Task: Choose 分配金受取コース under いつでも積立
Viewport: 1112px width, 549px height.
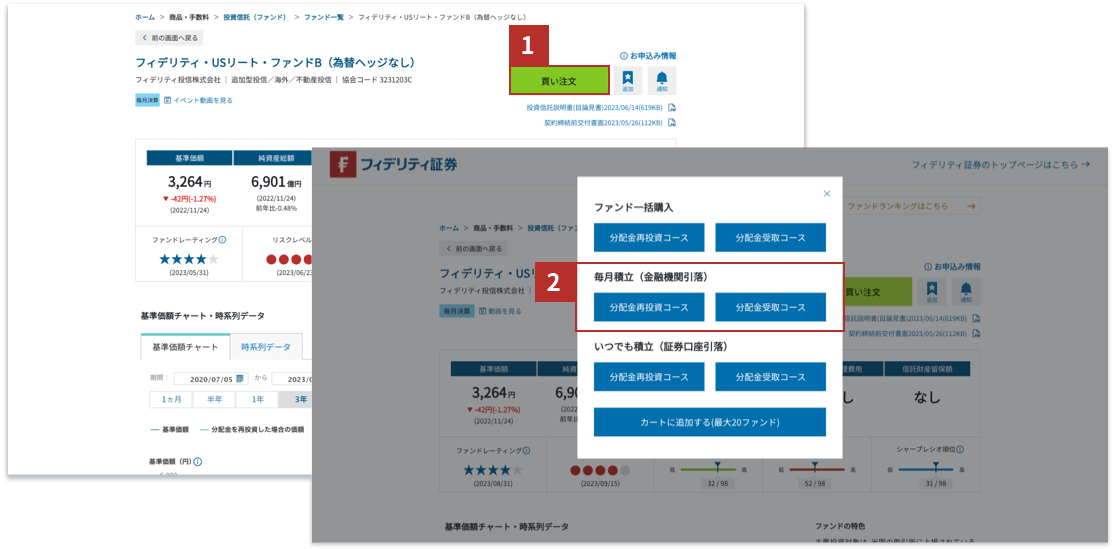Action: coord(771,377)
